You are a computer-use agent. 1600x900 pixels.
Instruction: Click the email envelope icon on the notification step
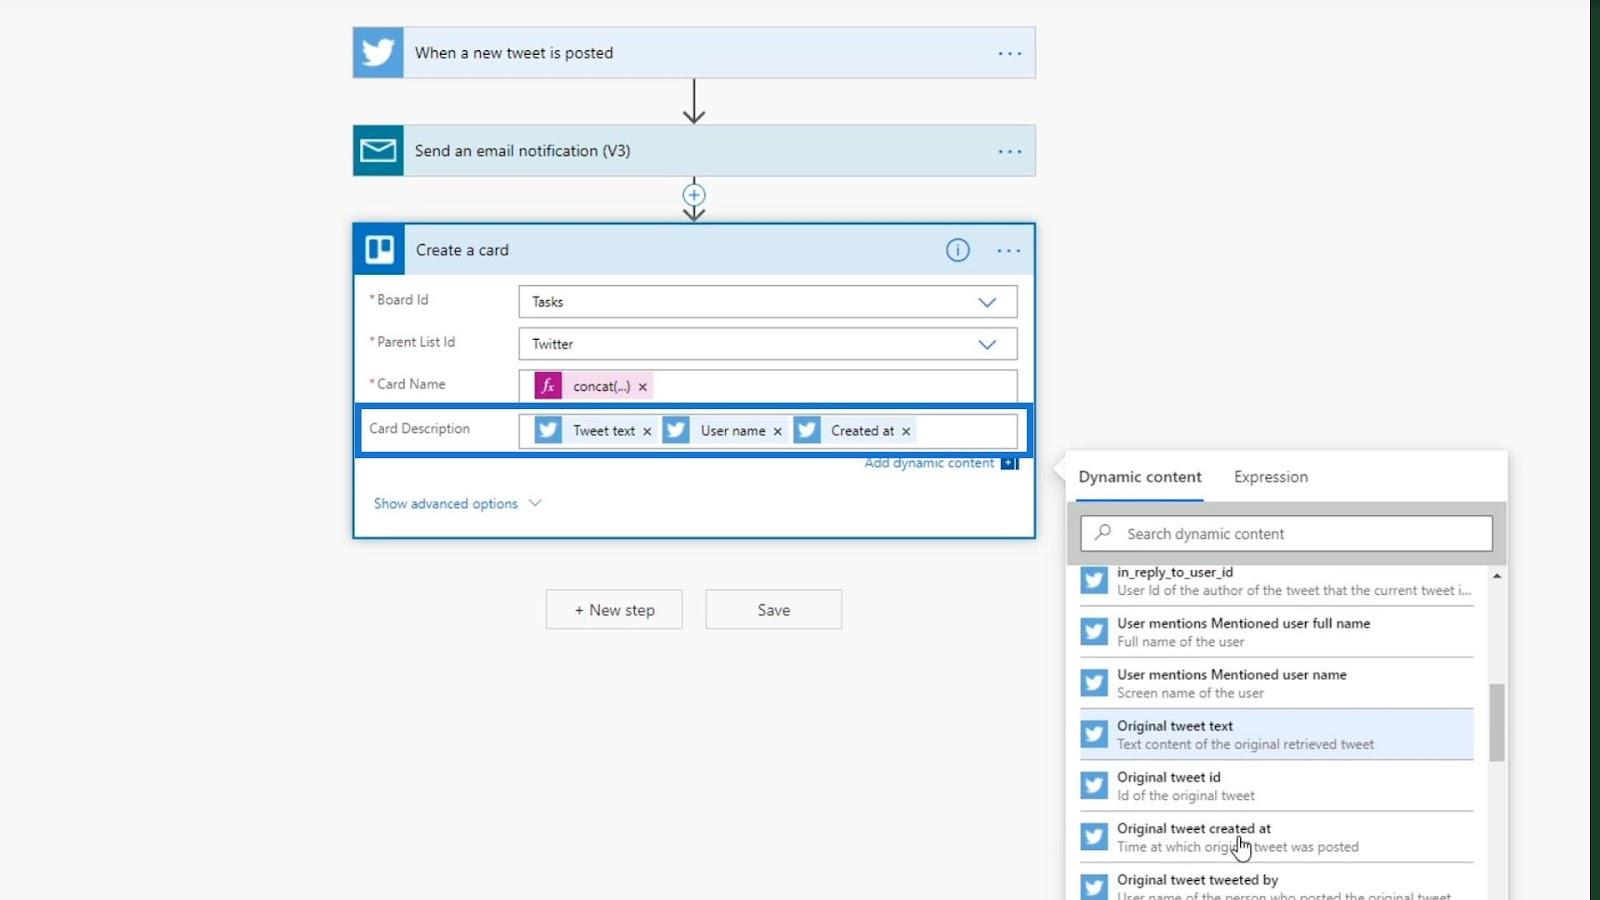(378, 150)
